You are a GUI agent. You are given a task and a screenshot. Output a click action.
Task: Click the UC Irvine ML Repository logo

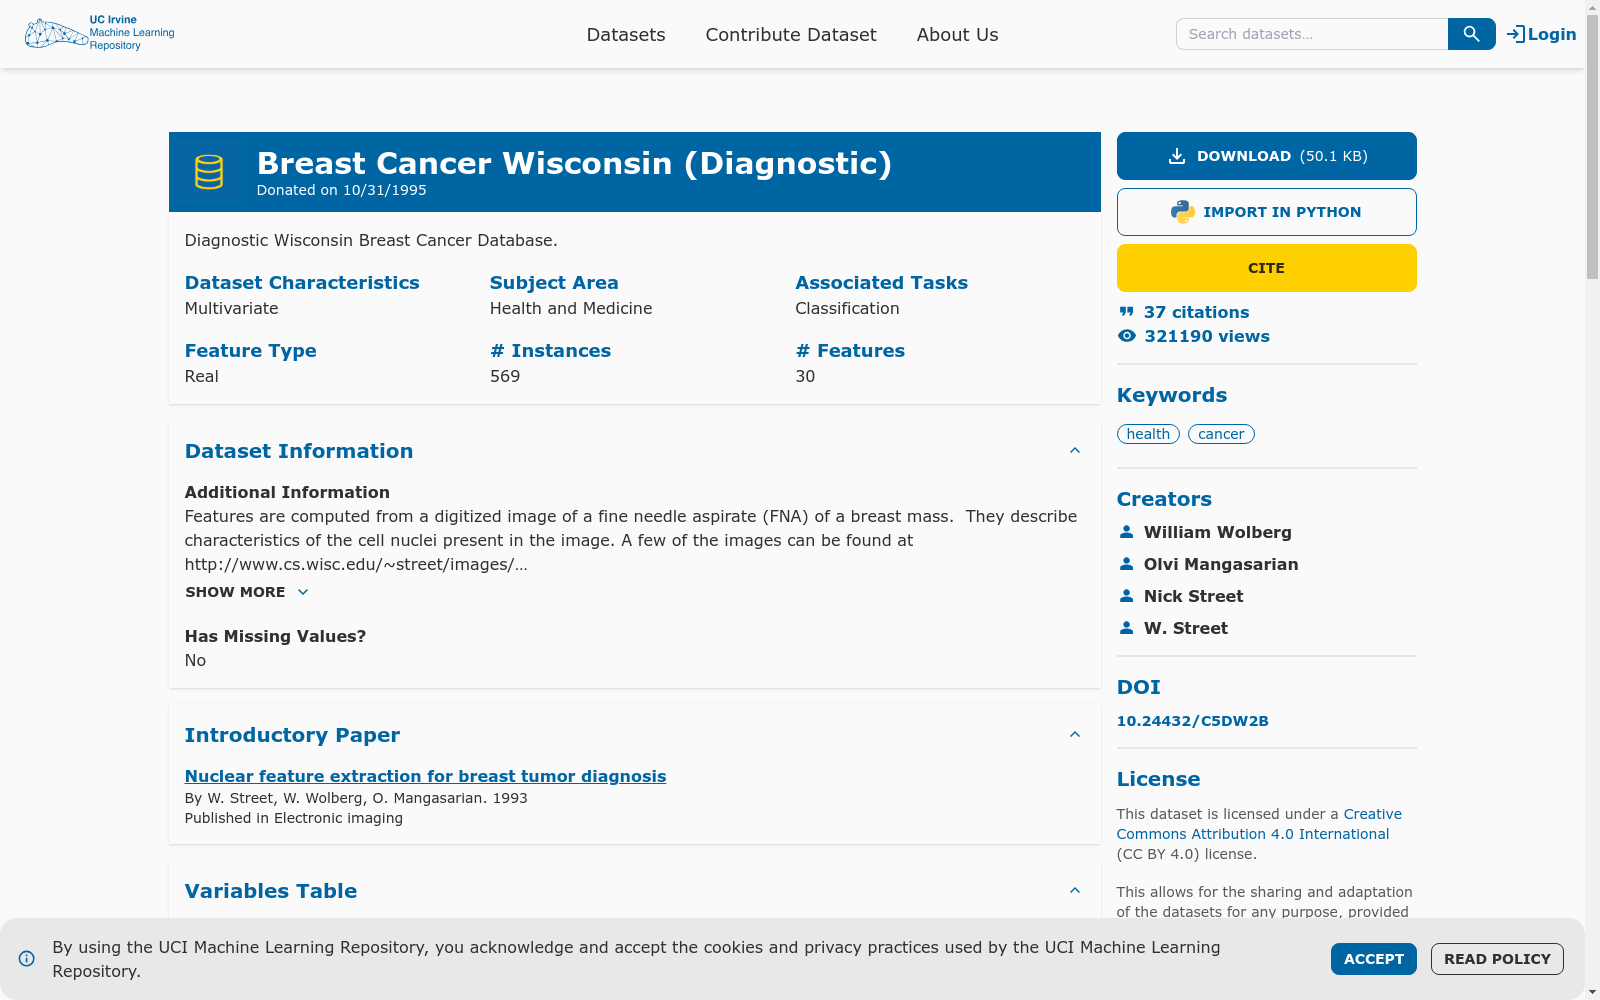[99, 33]
